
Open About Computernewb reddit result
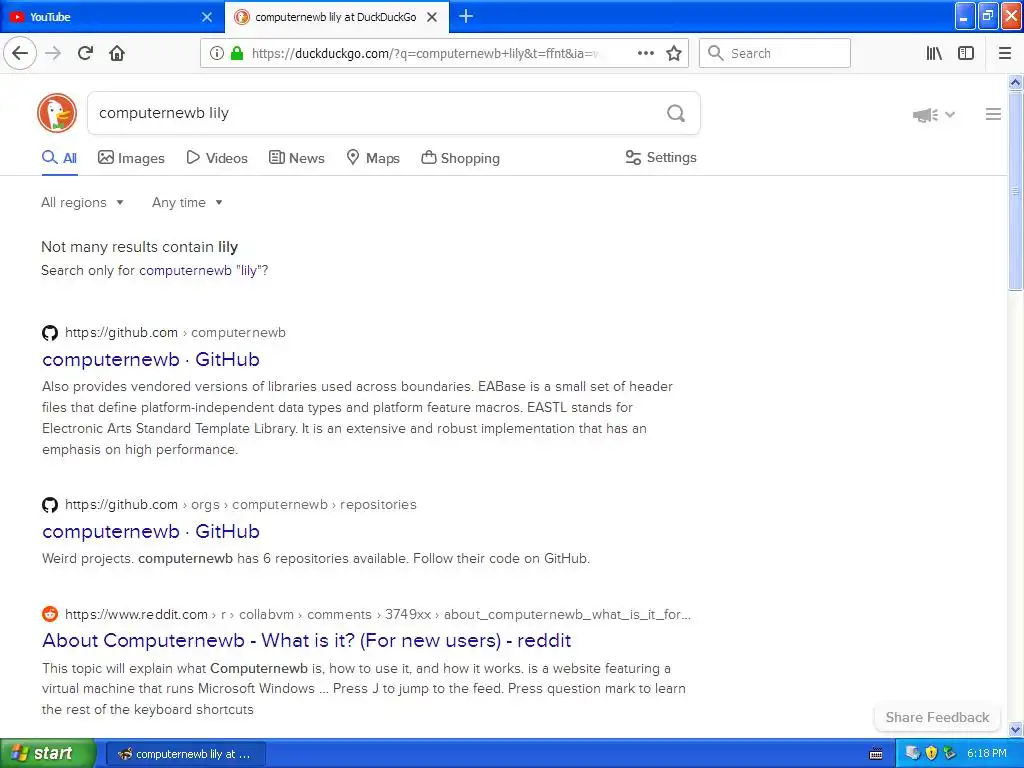pos(307,640)
